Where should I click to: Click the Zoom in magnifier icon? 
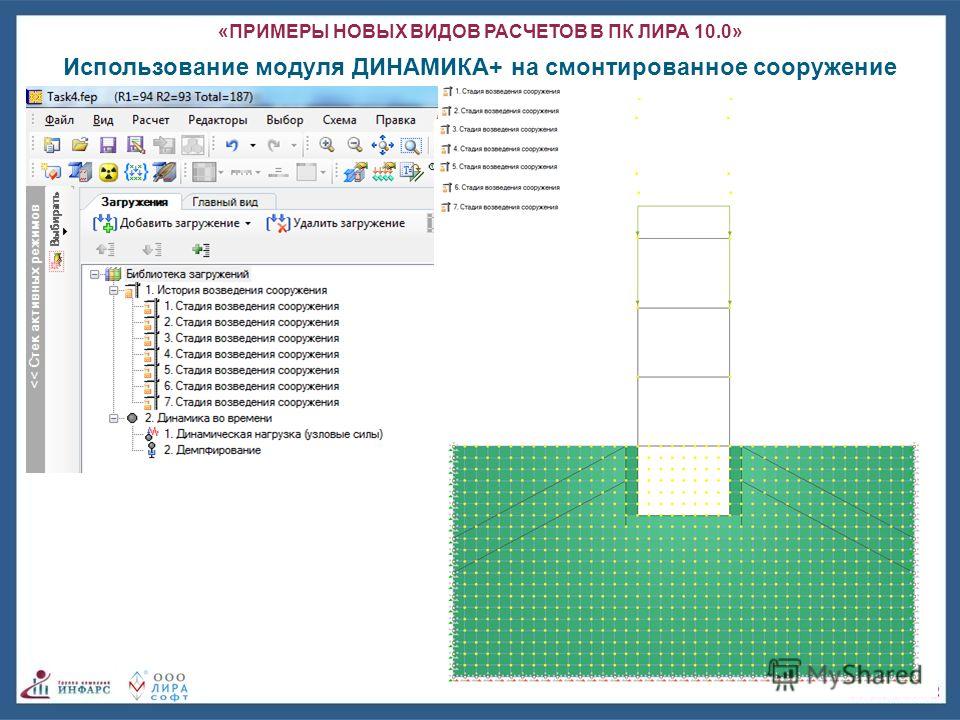pos(327,145)
